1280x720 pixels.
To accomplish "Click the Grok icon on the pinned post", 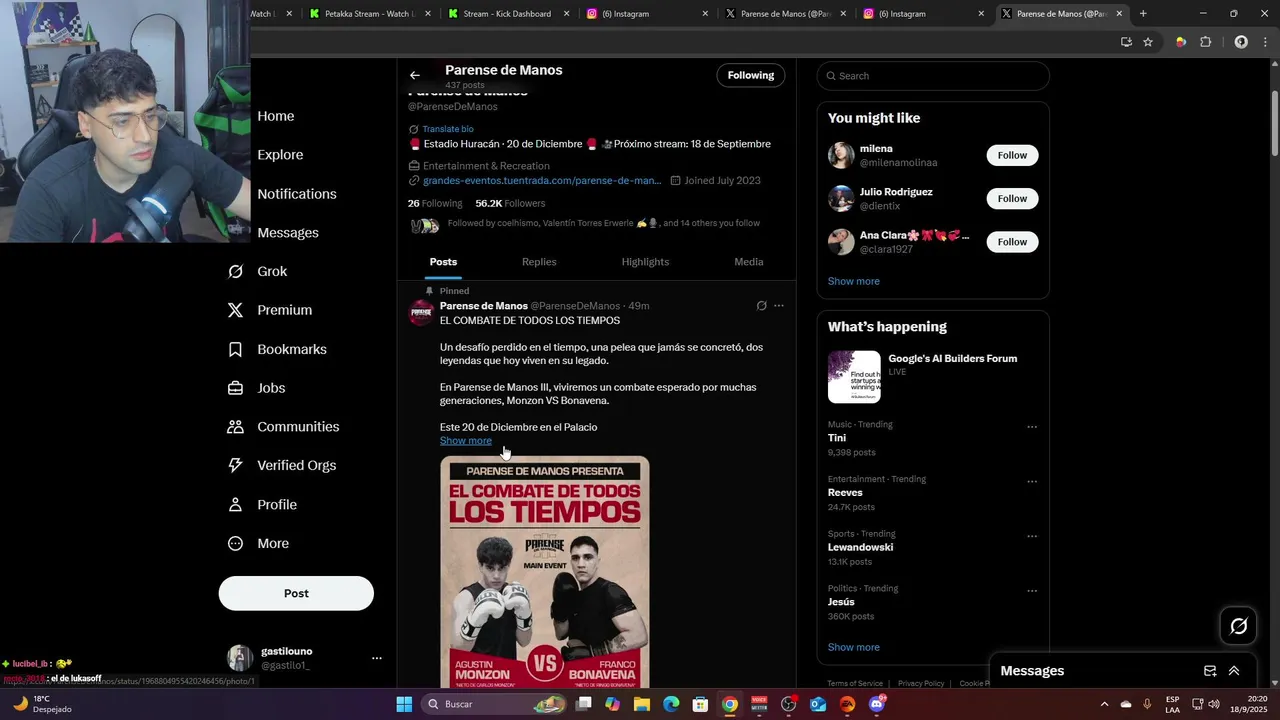I will pos(761,306).
